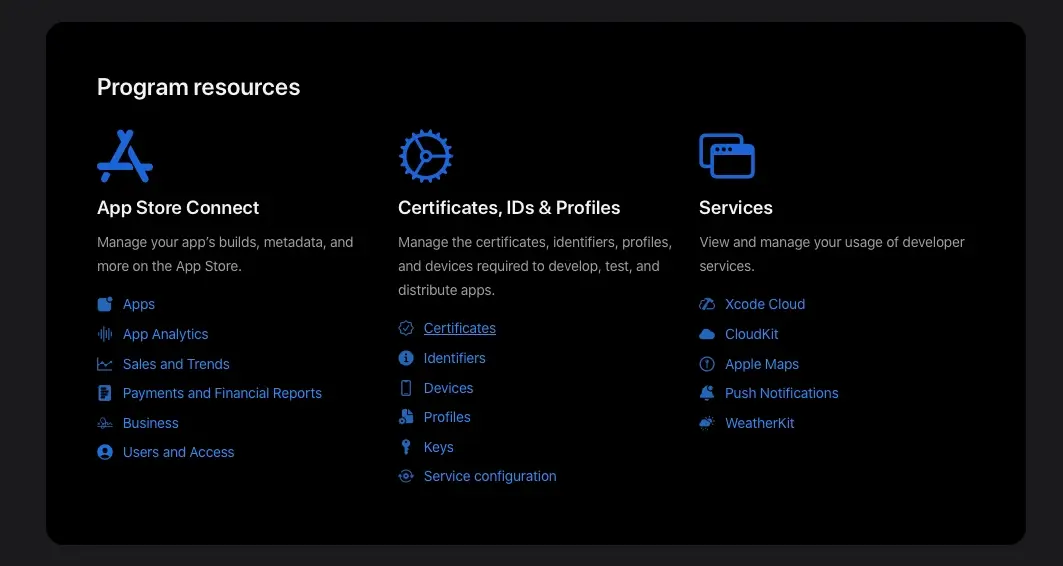Viewport: 1063px width, 566px height.
Task: Open Service configuration
Action: 490,477
